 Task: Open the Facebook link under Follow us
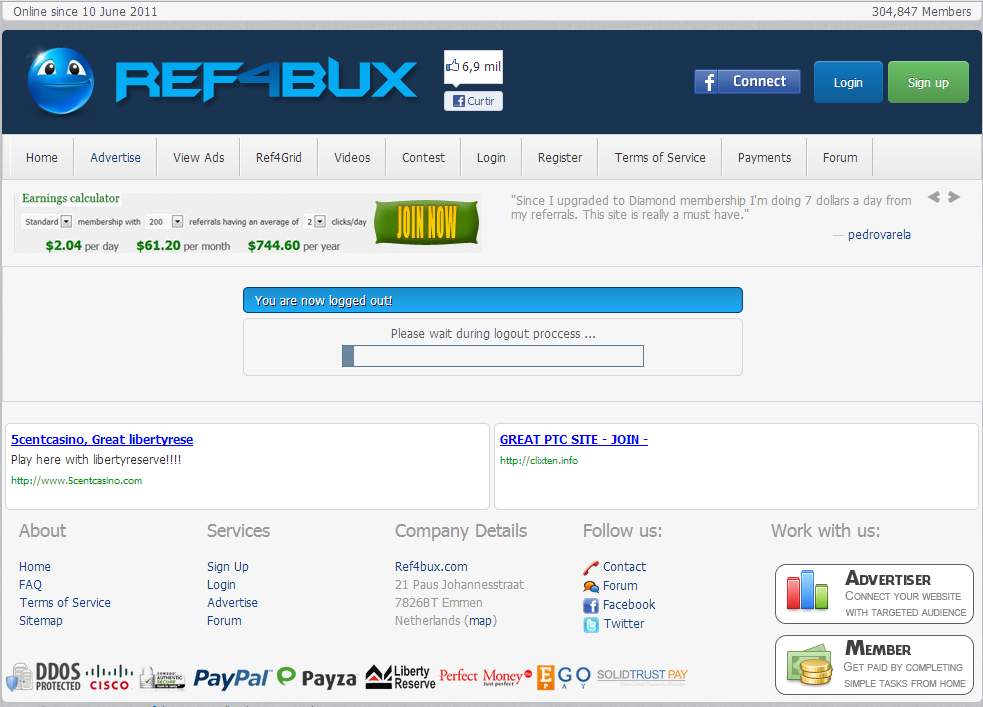tap(629, 605)
